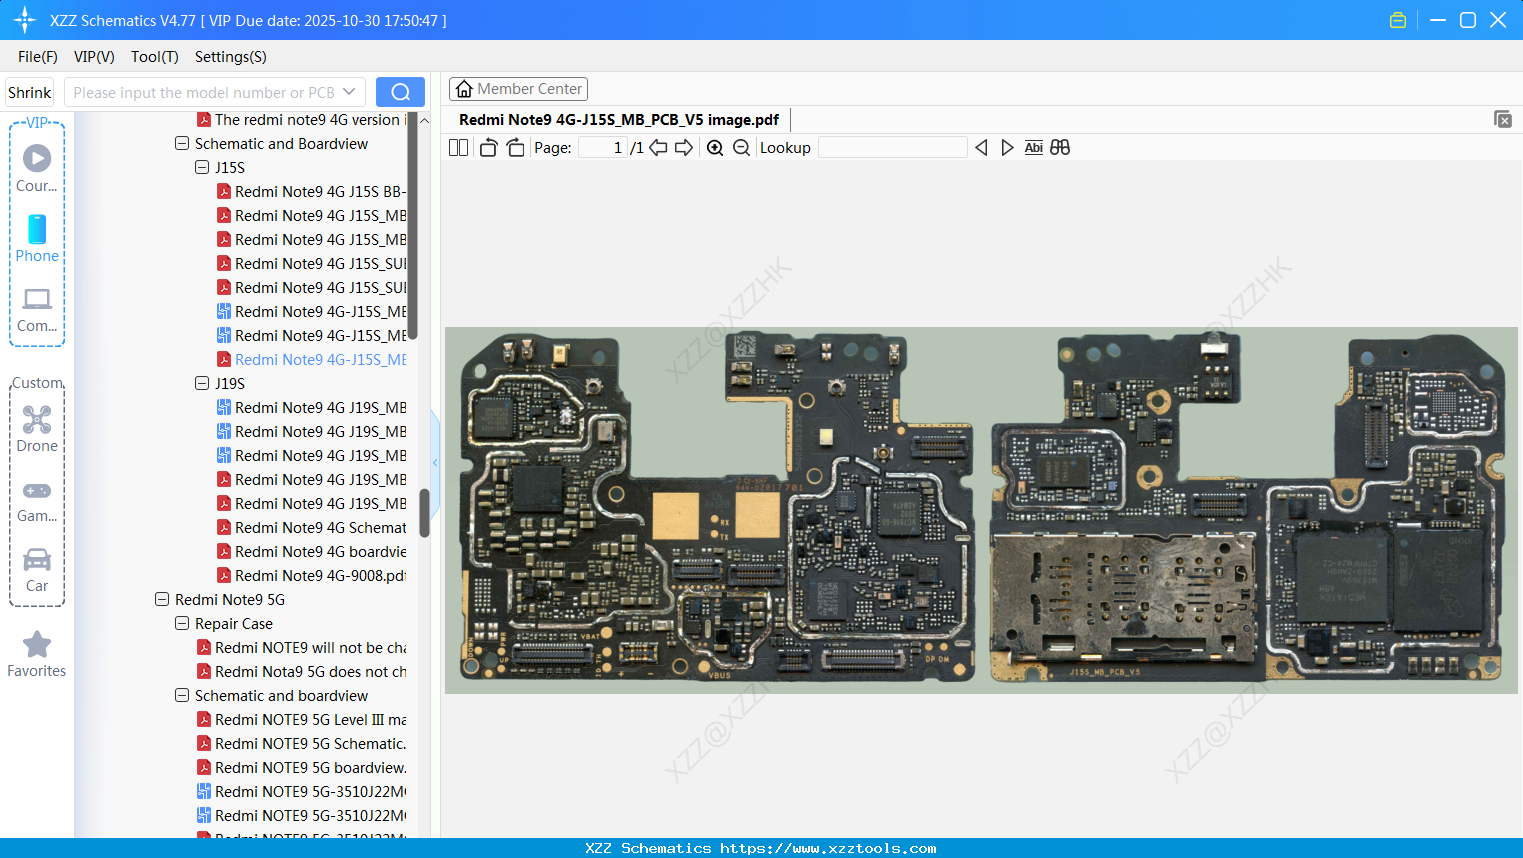Open the dual-window compare icon
The height and width of the screenshot is (858, 1523).
tap(1059, 147)
